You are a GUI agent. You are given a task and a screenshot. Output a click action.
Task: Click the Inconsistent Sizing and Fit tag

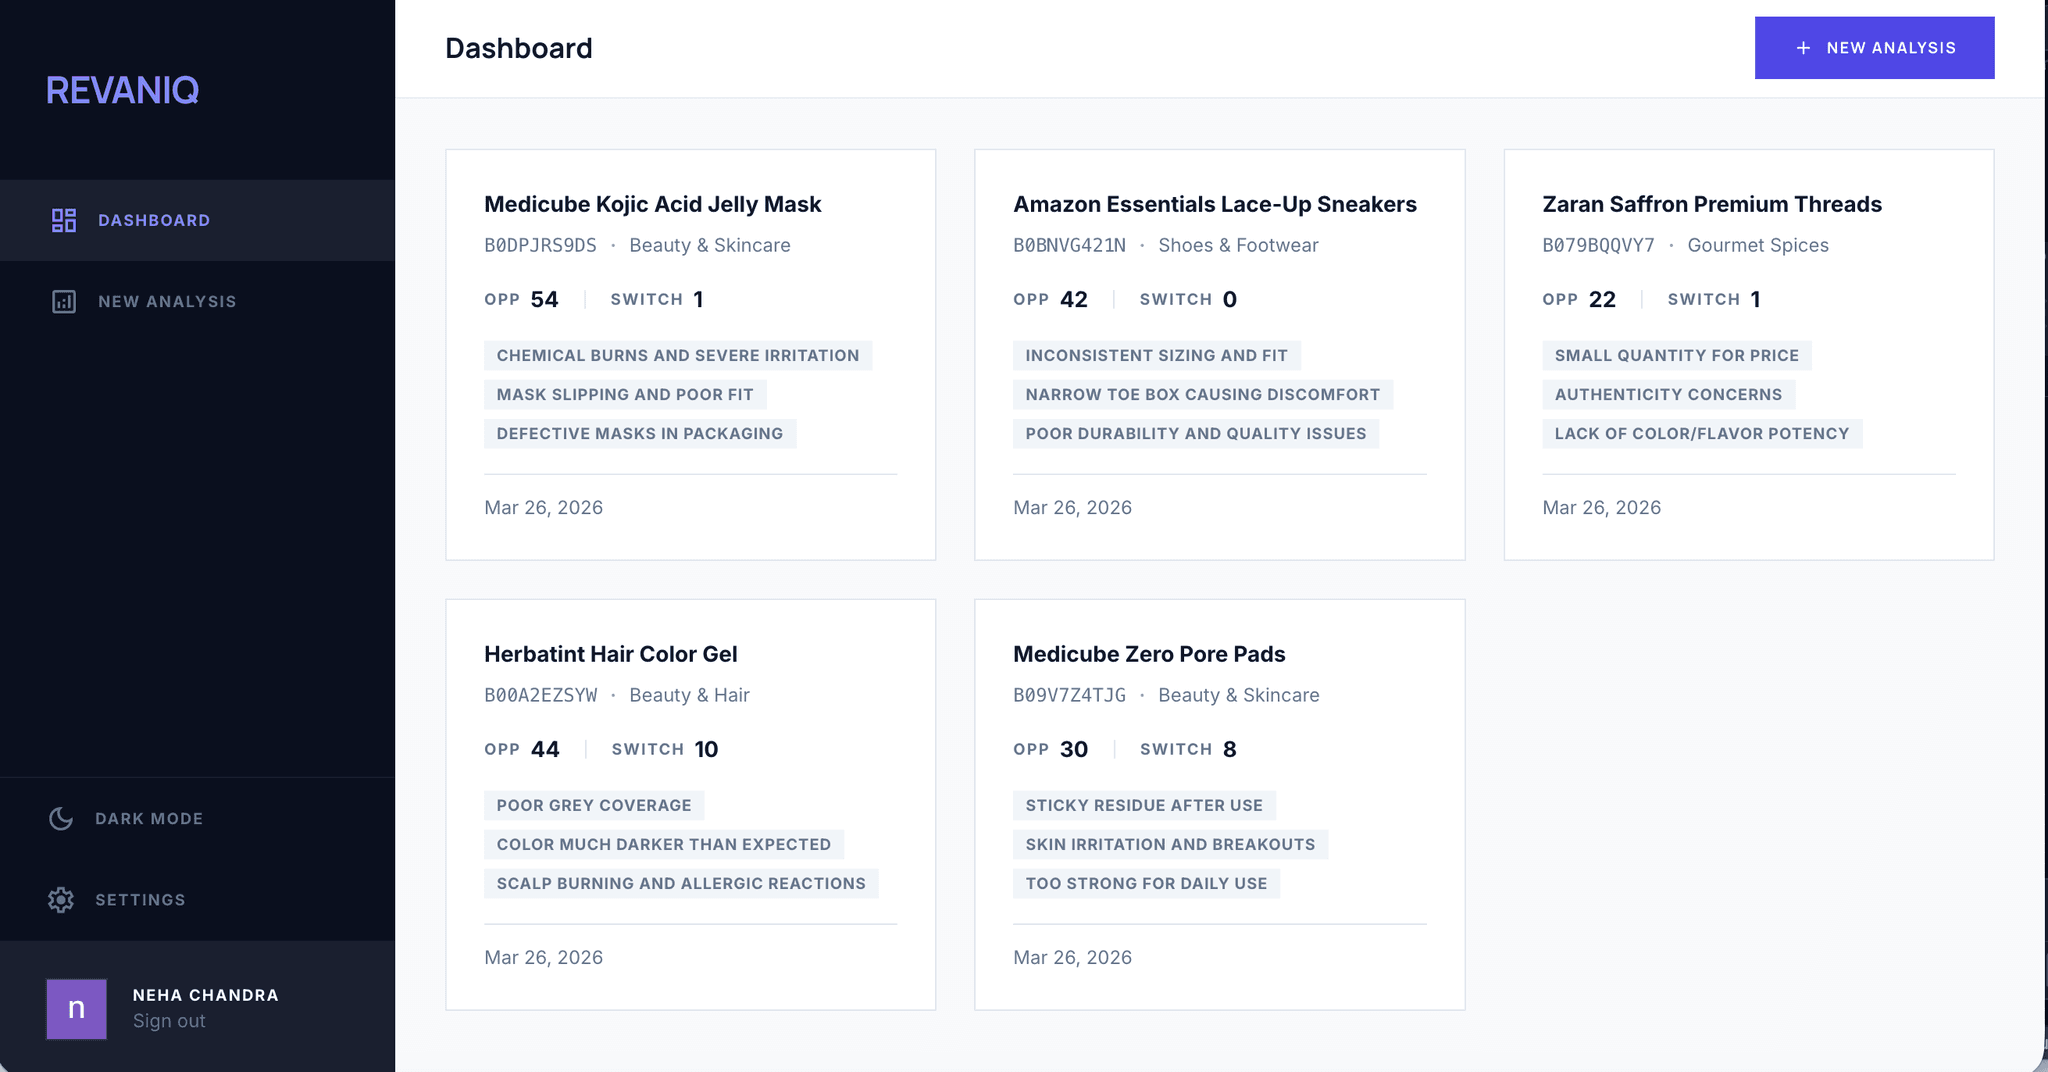point(1157,355)
